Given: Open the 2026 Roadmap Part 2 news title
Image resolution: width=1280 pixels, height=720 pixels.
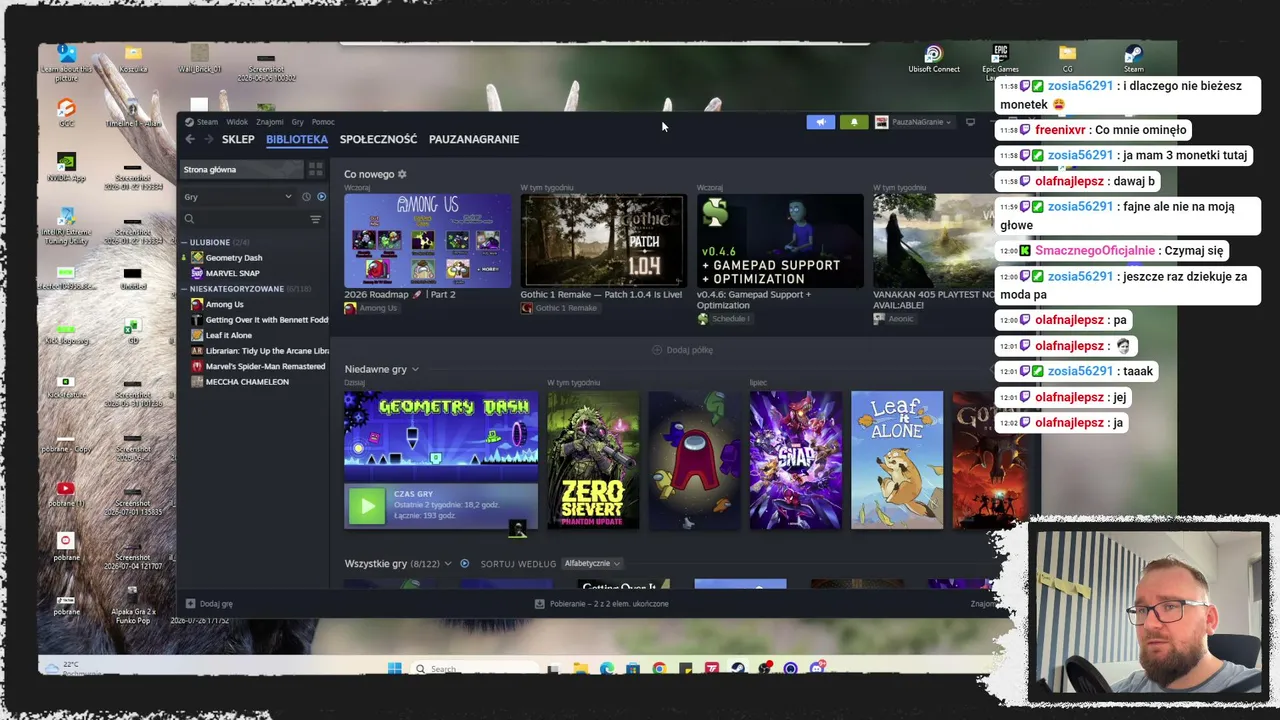Looking at the screenshot, I should click(399, 295).
